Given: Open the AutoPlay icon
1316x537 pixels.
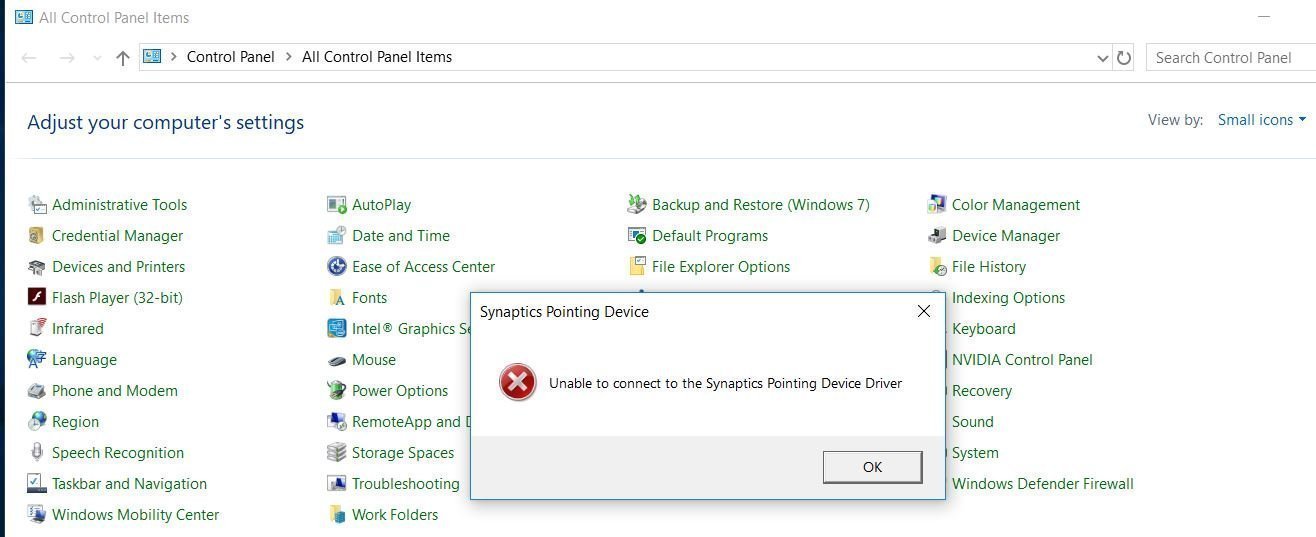Looking at the screenshot, I should point(337,205).
